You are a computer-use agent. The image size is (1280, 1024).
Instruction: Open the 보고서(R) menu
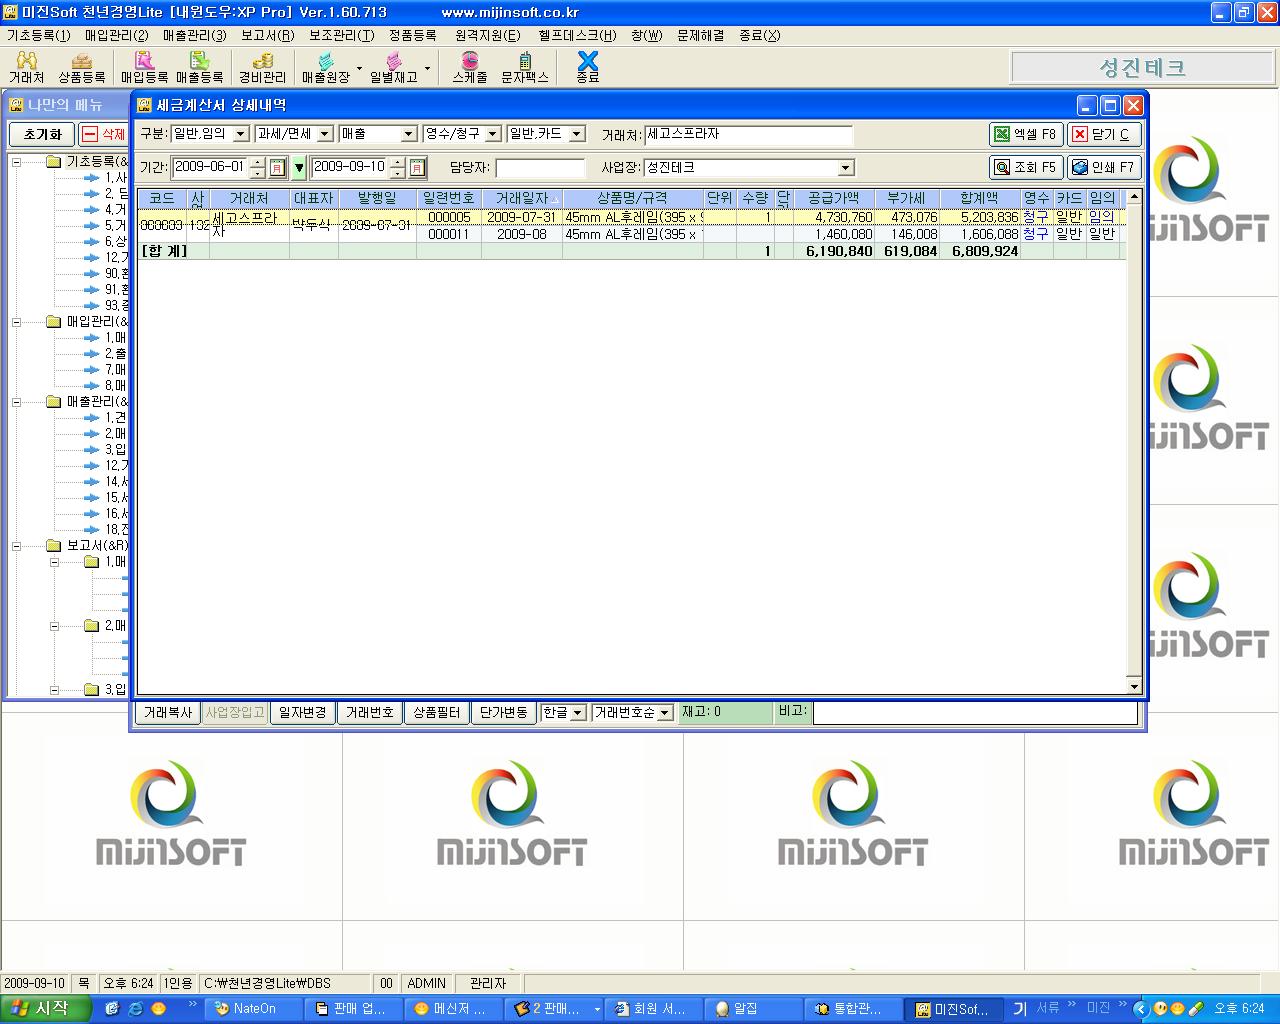coord(268,35)
